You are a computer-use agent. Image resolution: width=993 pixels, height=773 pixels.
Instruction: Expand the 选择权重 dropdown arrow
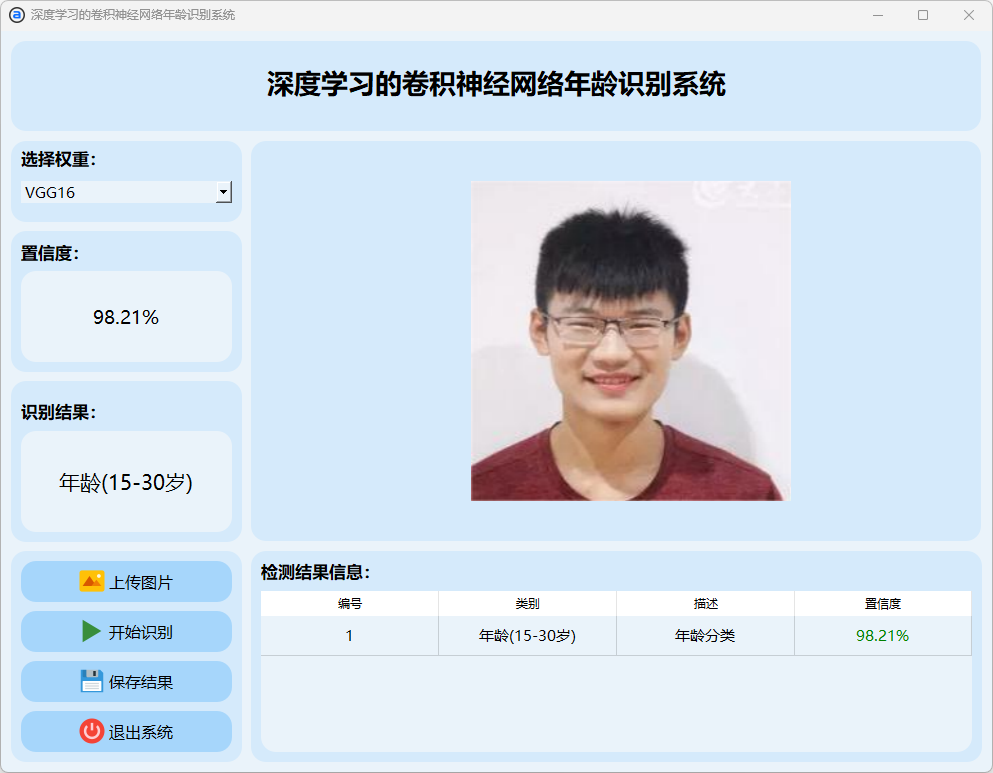(x=224, y=192)
